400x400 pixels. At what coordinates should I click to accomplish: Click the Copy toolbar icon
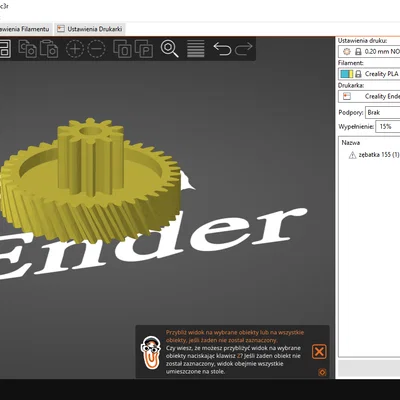(28, 49)
